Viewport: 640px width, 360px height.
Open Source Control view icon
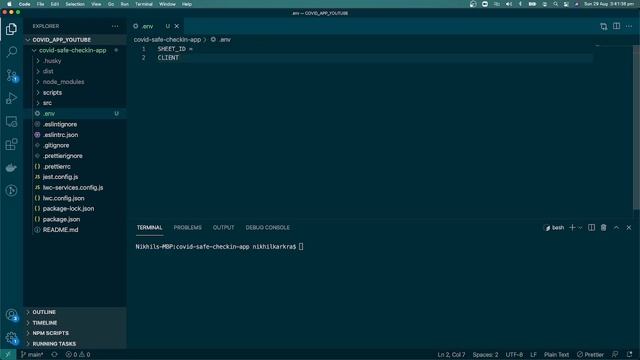click(11, 76)
